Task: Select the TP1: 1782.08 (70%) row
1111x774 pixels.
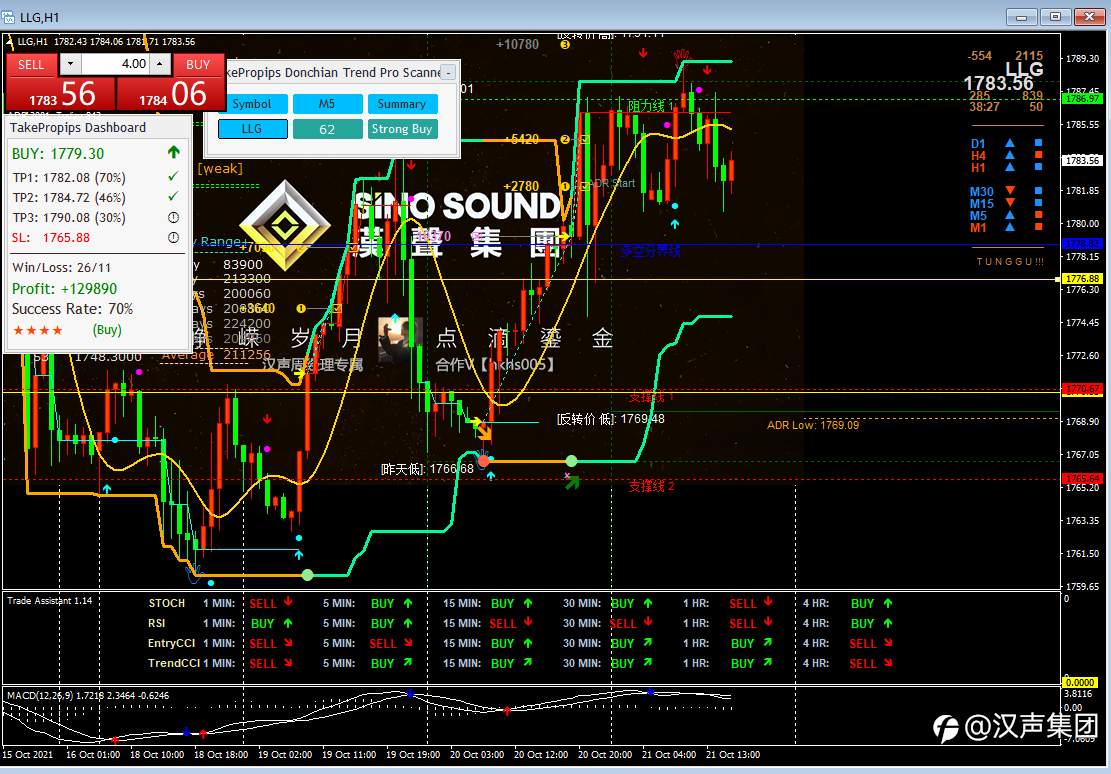Action: pos(69,177)
